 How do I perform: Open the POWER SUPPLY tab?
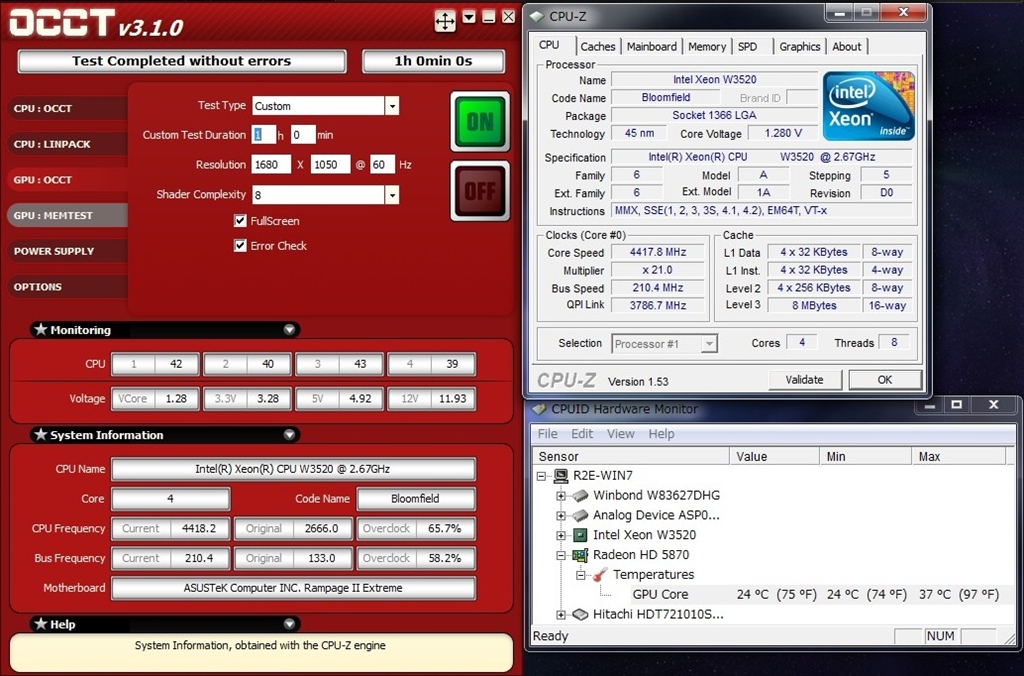click(67, 251)
